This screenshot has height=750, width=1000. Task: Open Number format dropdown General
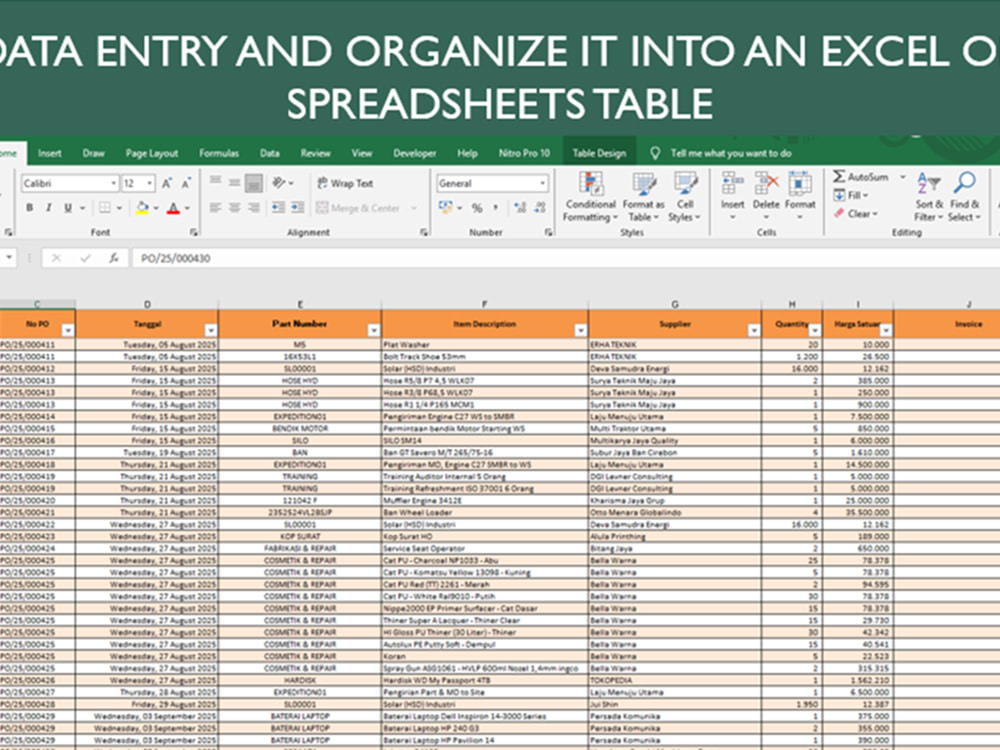point(492,184)
